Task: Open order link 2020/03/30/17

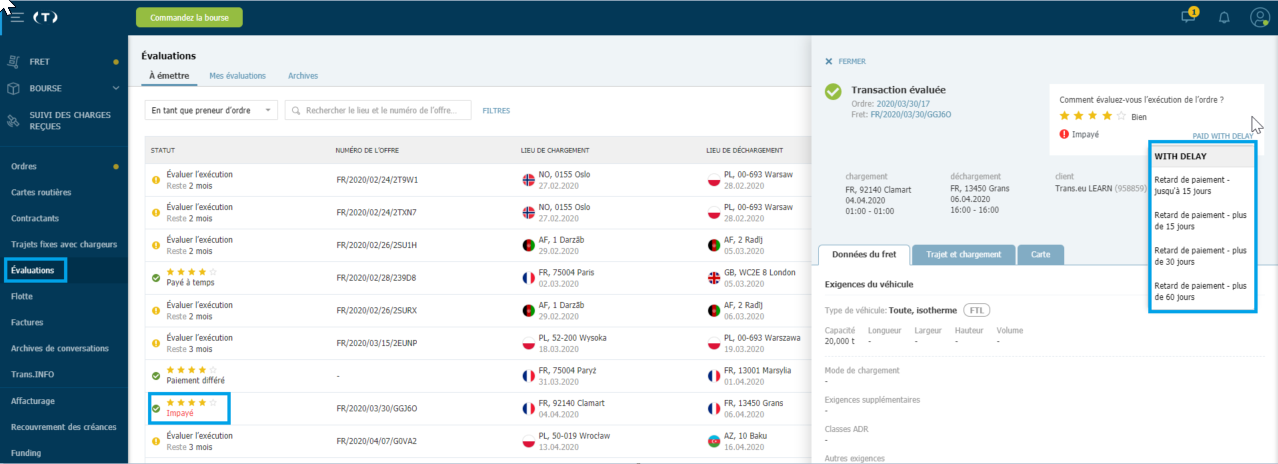Action: (903, 103)
